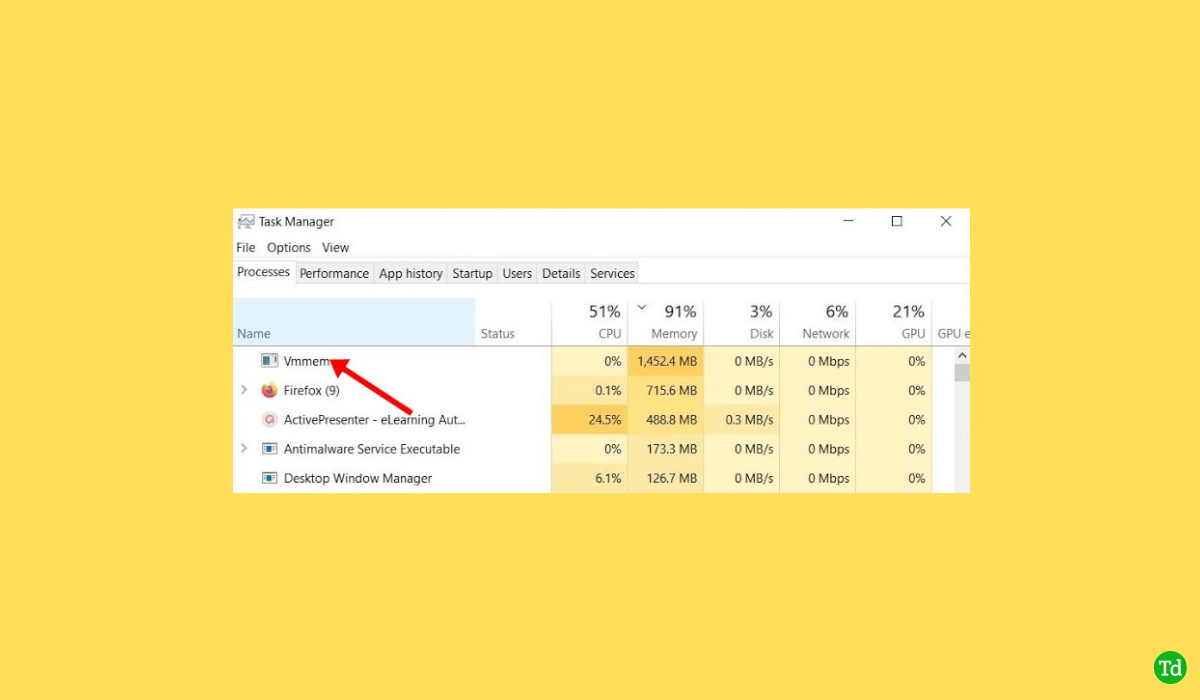Image resolution: width=1200 pixels, height=700 pixels.
Task: Click the Task Manager title bar icon
Action: pos(246,222)
